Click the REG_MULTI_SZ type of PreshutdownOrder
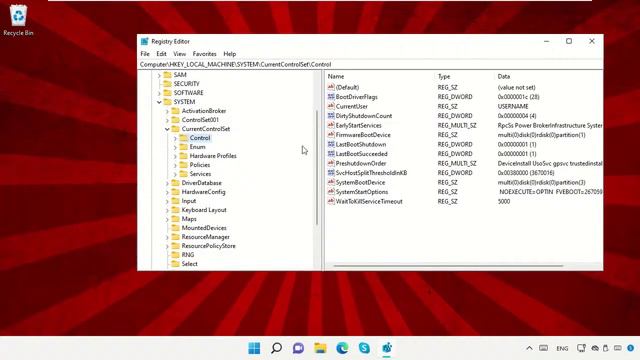Image resolution: width=640 pixels, height=360 pixels. coord(457,163)
